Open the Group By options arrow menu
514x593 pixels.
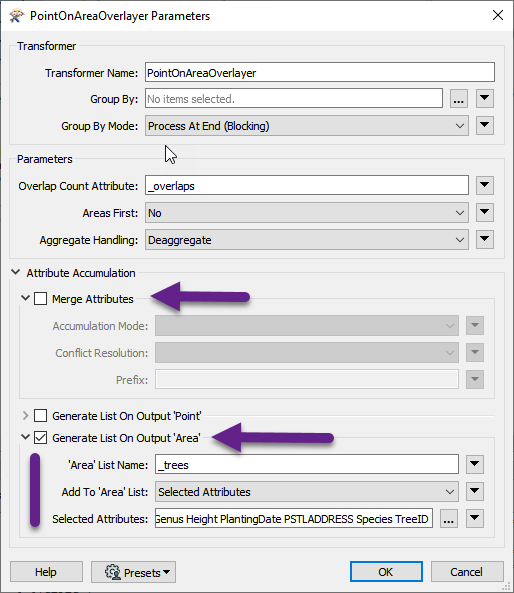point(484,99)
